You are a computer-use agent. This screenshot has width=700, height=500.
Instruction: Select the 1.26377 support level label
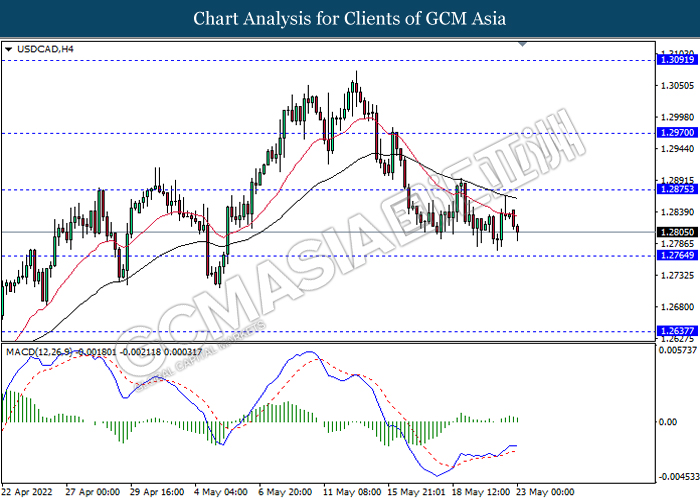point(677,331)
